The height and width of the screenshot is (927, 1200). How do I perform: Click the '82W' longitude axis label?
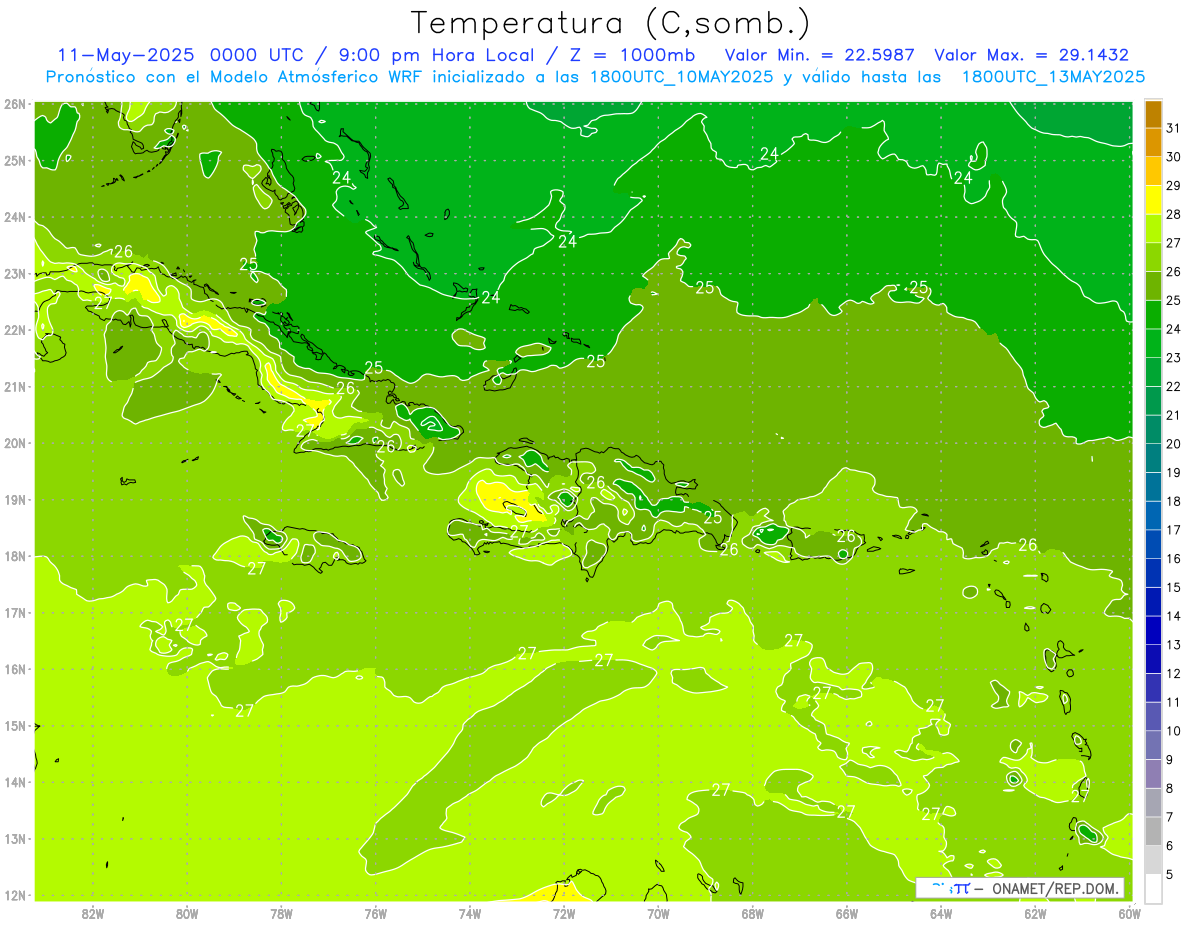pyautogui.click(x=92, y=913)
